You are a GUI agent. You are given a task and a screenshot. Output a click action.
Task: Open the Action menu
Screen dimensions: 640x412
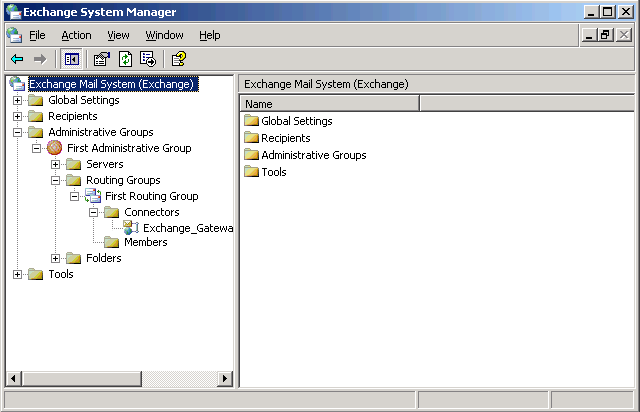pyautogui.click(x=76, y=36)
